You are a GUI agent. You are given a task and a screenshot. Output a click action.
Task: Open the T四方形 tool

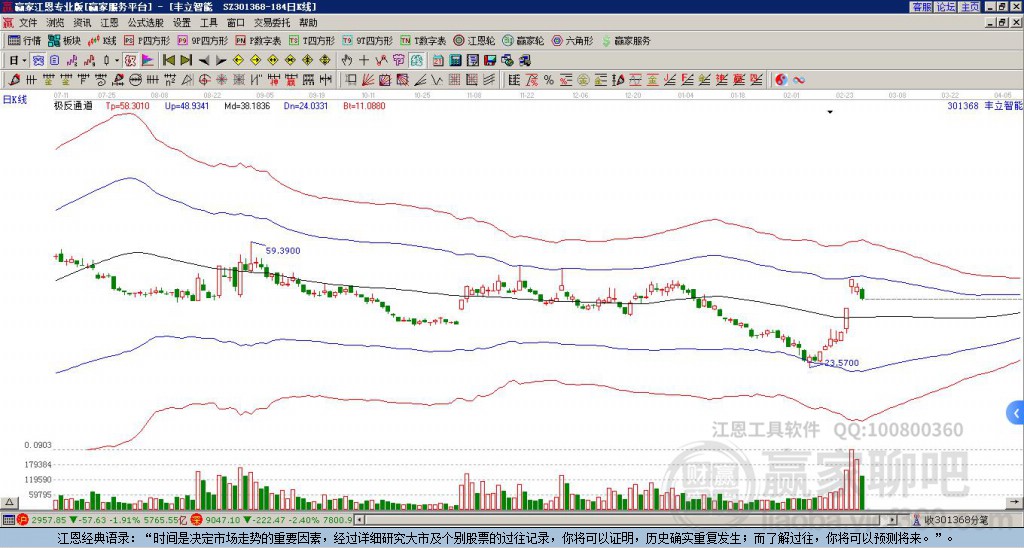point(312,40)
